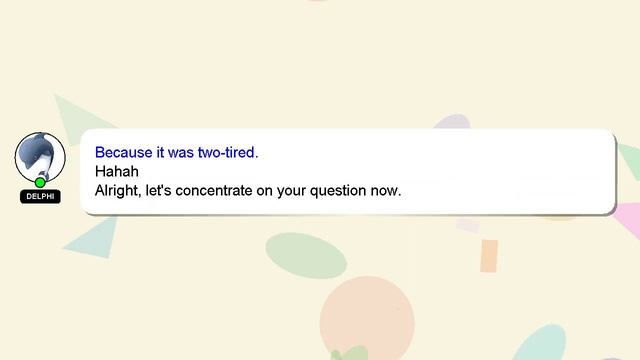Click the Delphi dolphin avatar
The height and width of the screenshot is (360, 640).
pos(40,157)
